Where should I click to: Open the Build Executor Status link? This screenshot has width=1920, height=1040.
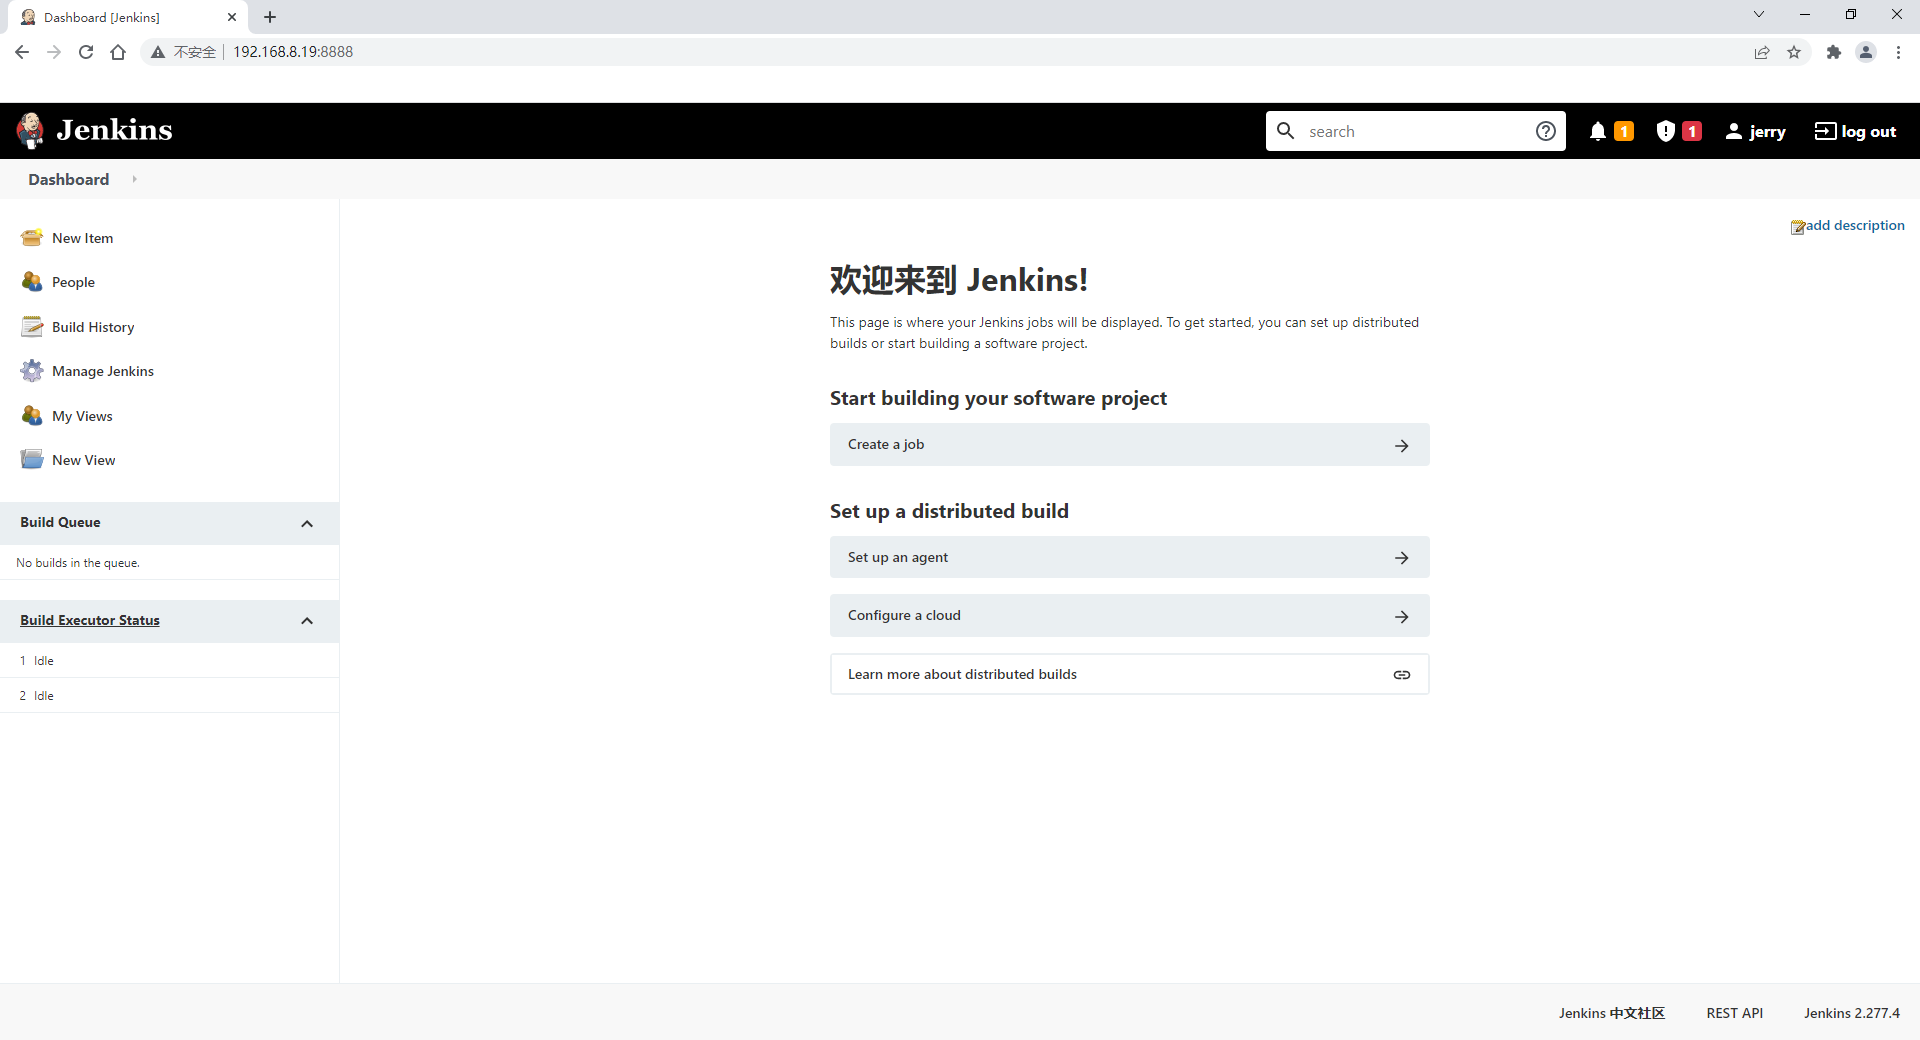(x=89, y=620)
